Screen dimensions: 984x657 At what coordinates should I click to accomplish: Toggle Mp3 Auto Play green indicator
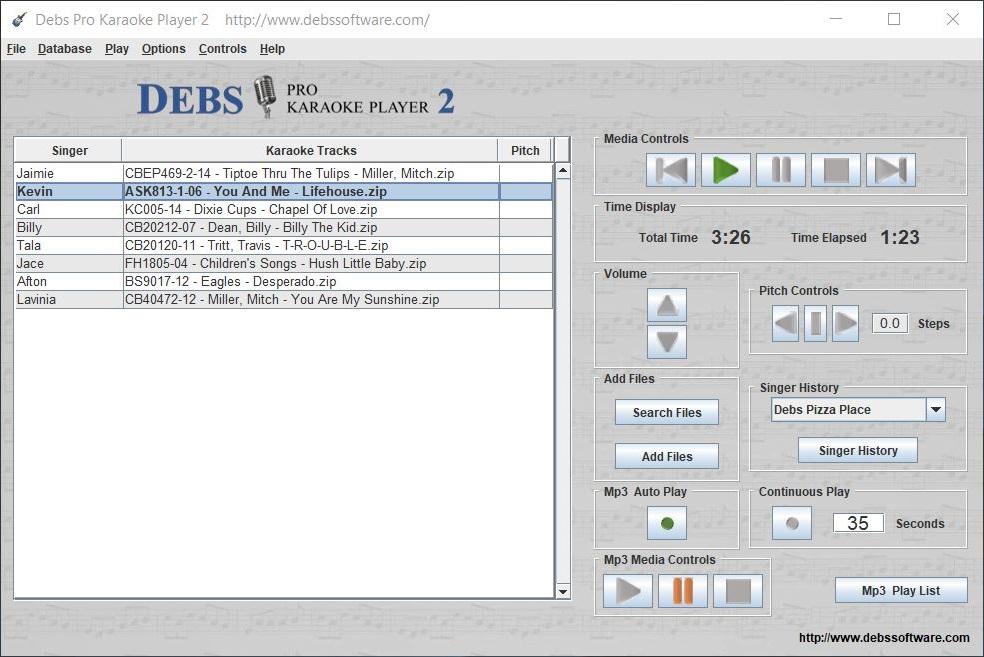tap(667, 523)
